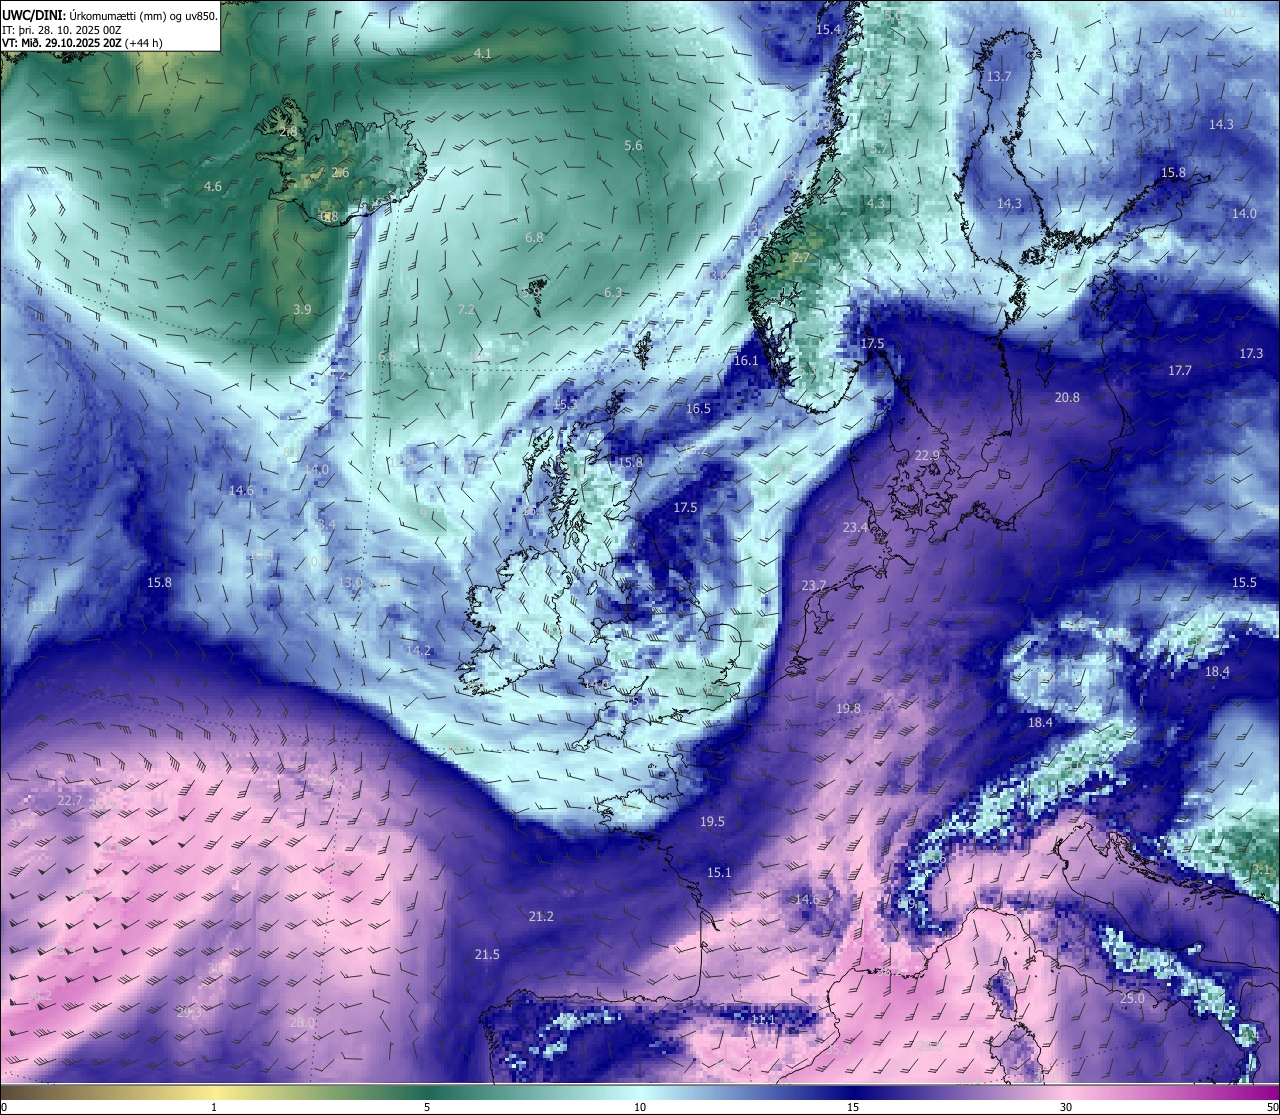Click the 7.2 value label
This screenshot has height=1115, width=1280.
(466, 310)
